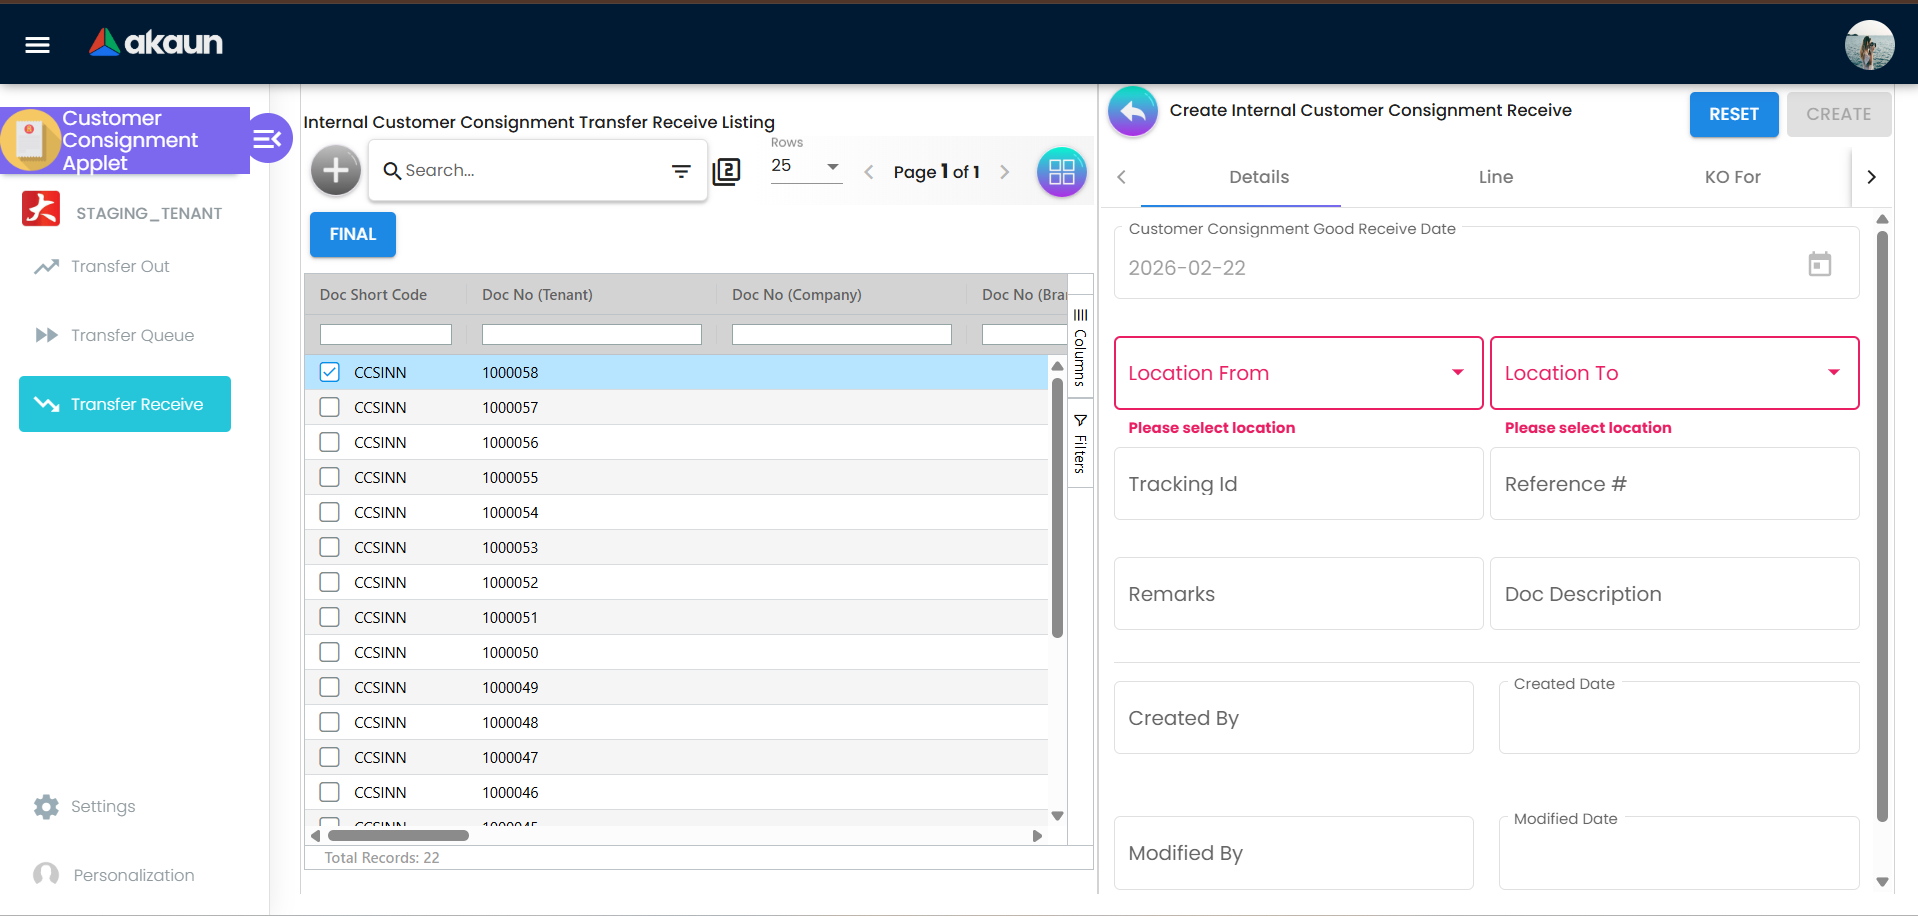Click the akaun logo
This screenshot has height=916, width=1918.
tap(156, 42)
